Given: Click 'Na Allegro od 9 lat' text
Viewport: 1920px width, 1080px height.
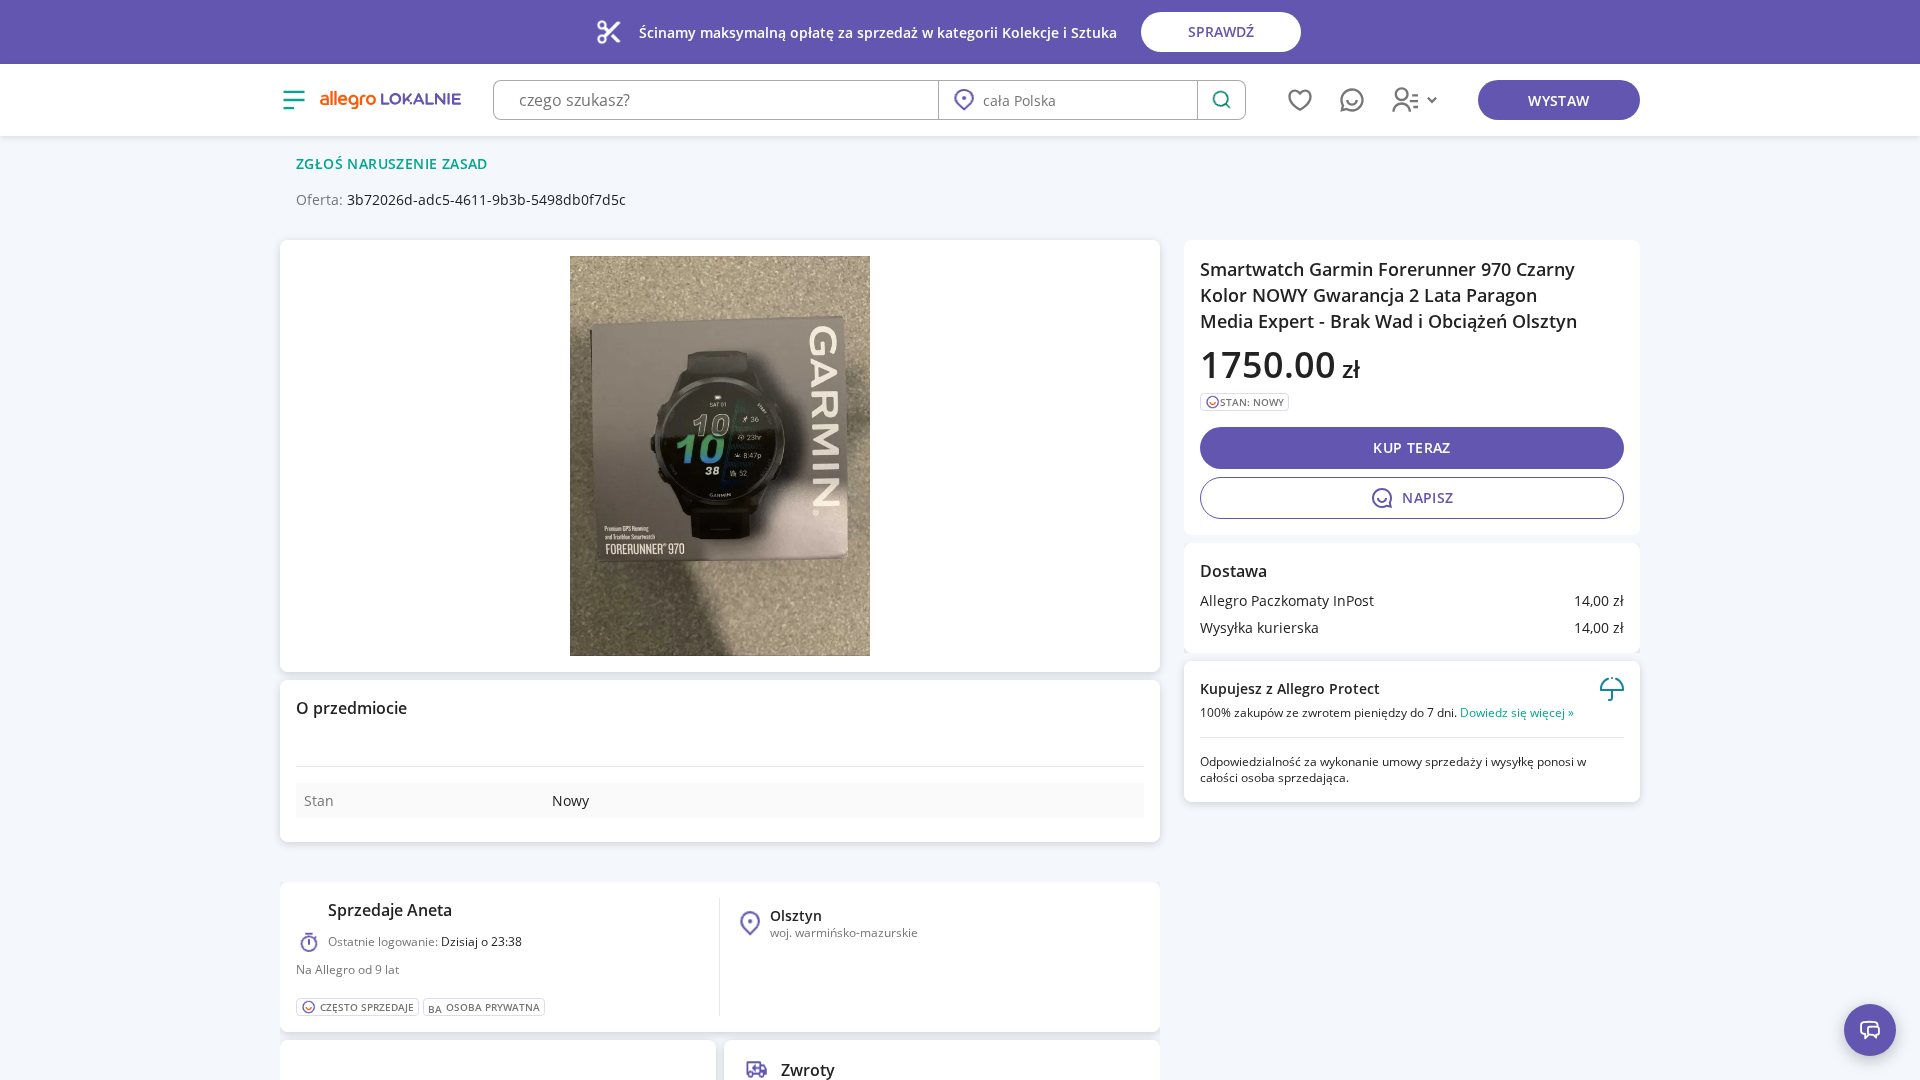Looking at the screenshot, I should pos(347,970).
